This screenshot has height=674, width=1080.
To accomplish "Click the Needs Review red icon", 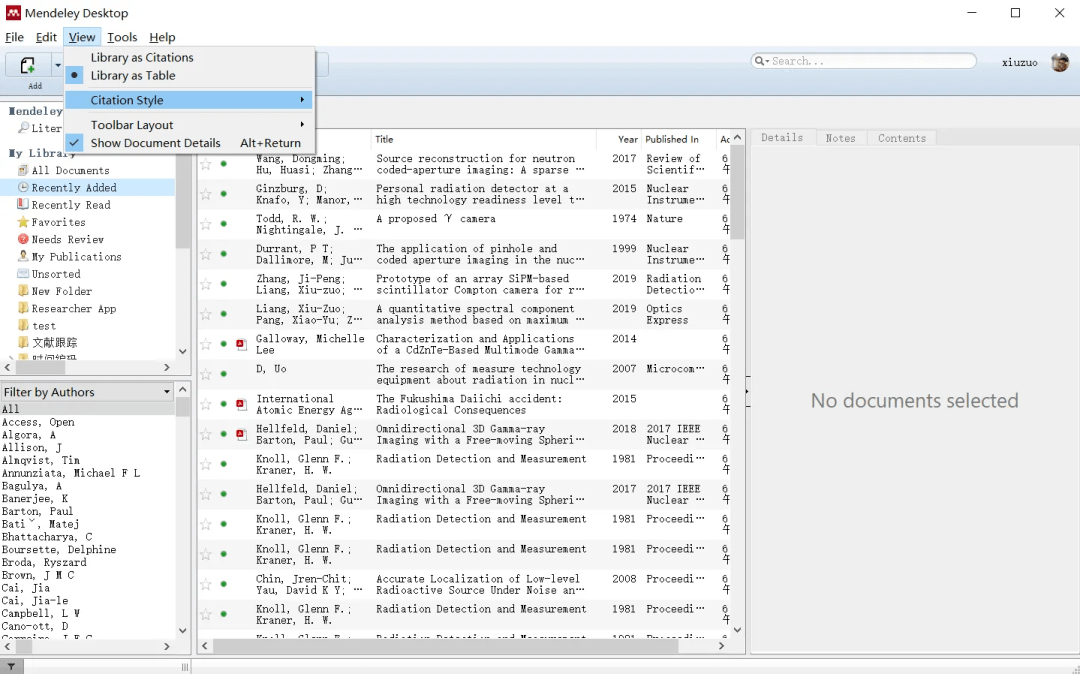I will 23,239.
